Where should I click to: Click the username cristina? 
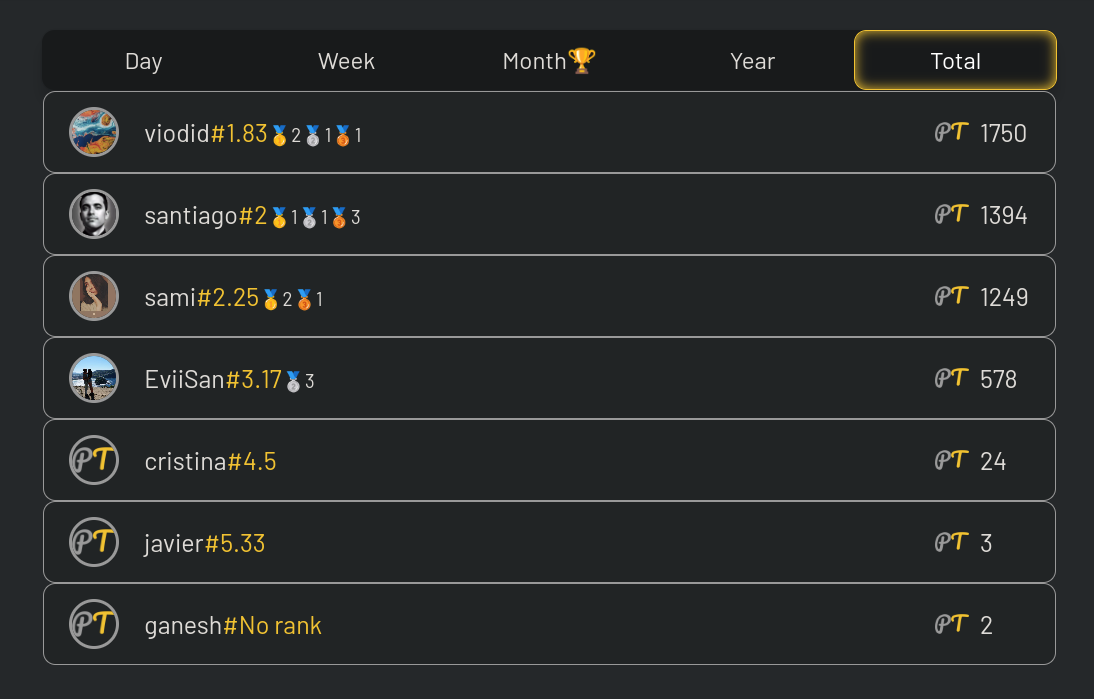point(185,461)
